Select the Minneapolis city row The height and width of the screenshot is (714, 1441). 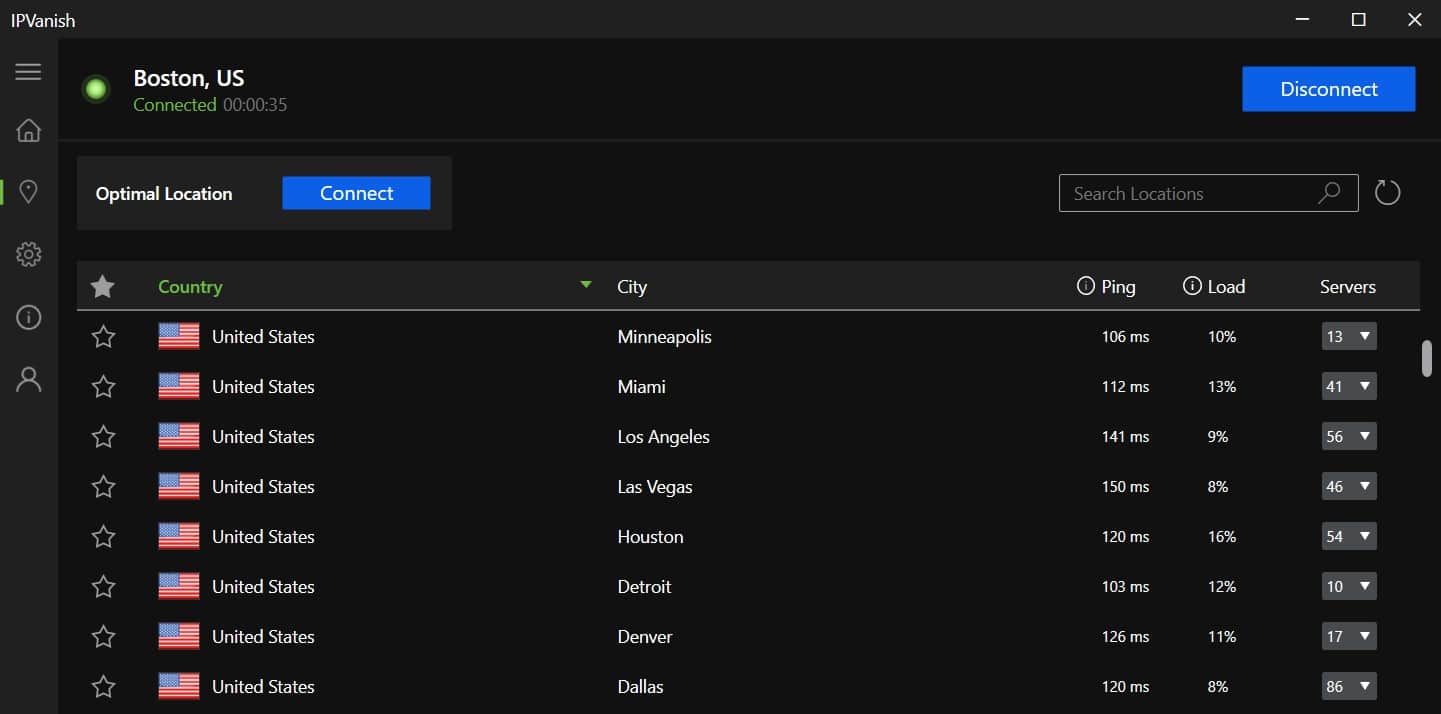click(748, 336)
